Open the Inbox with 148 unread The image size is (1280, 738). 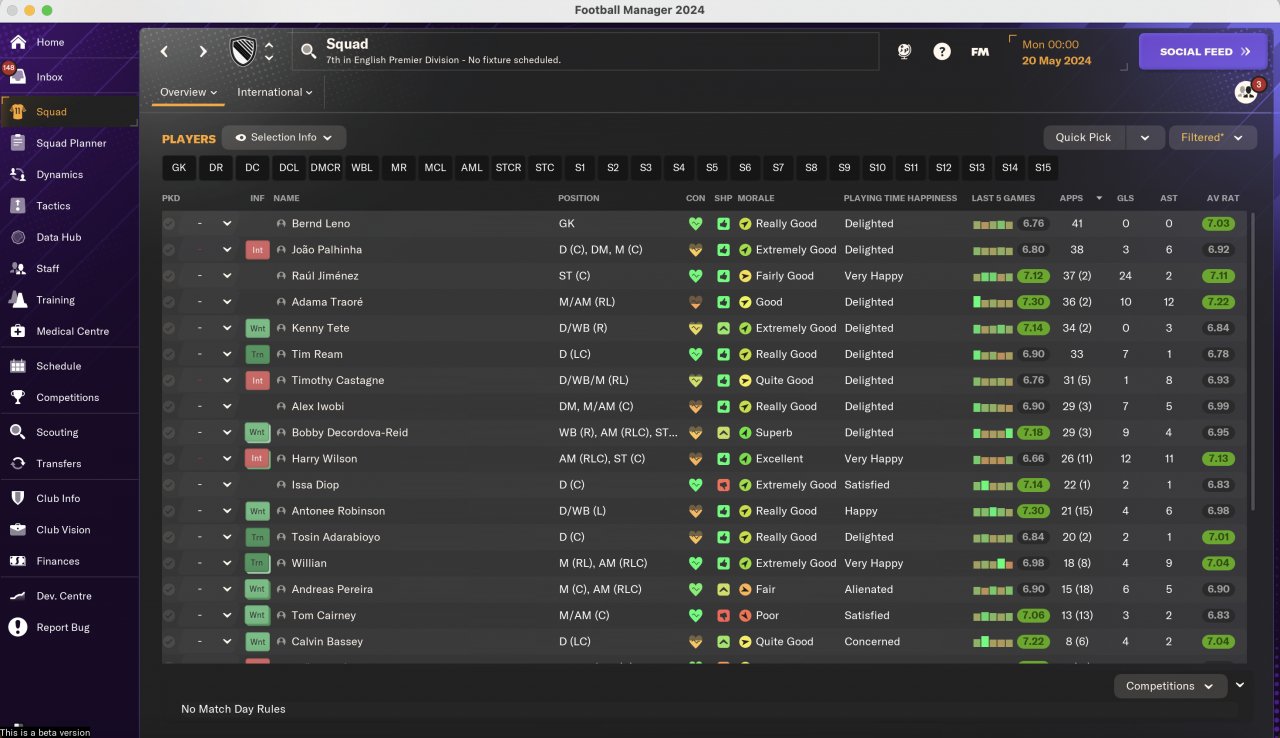[50, 77]
